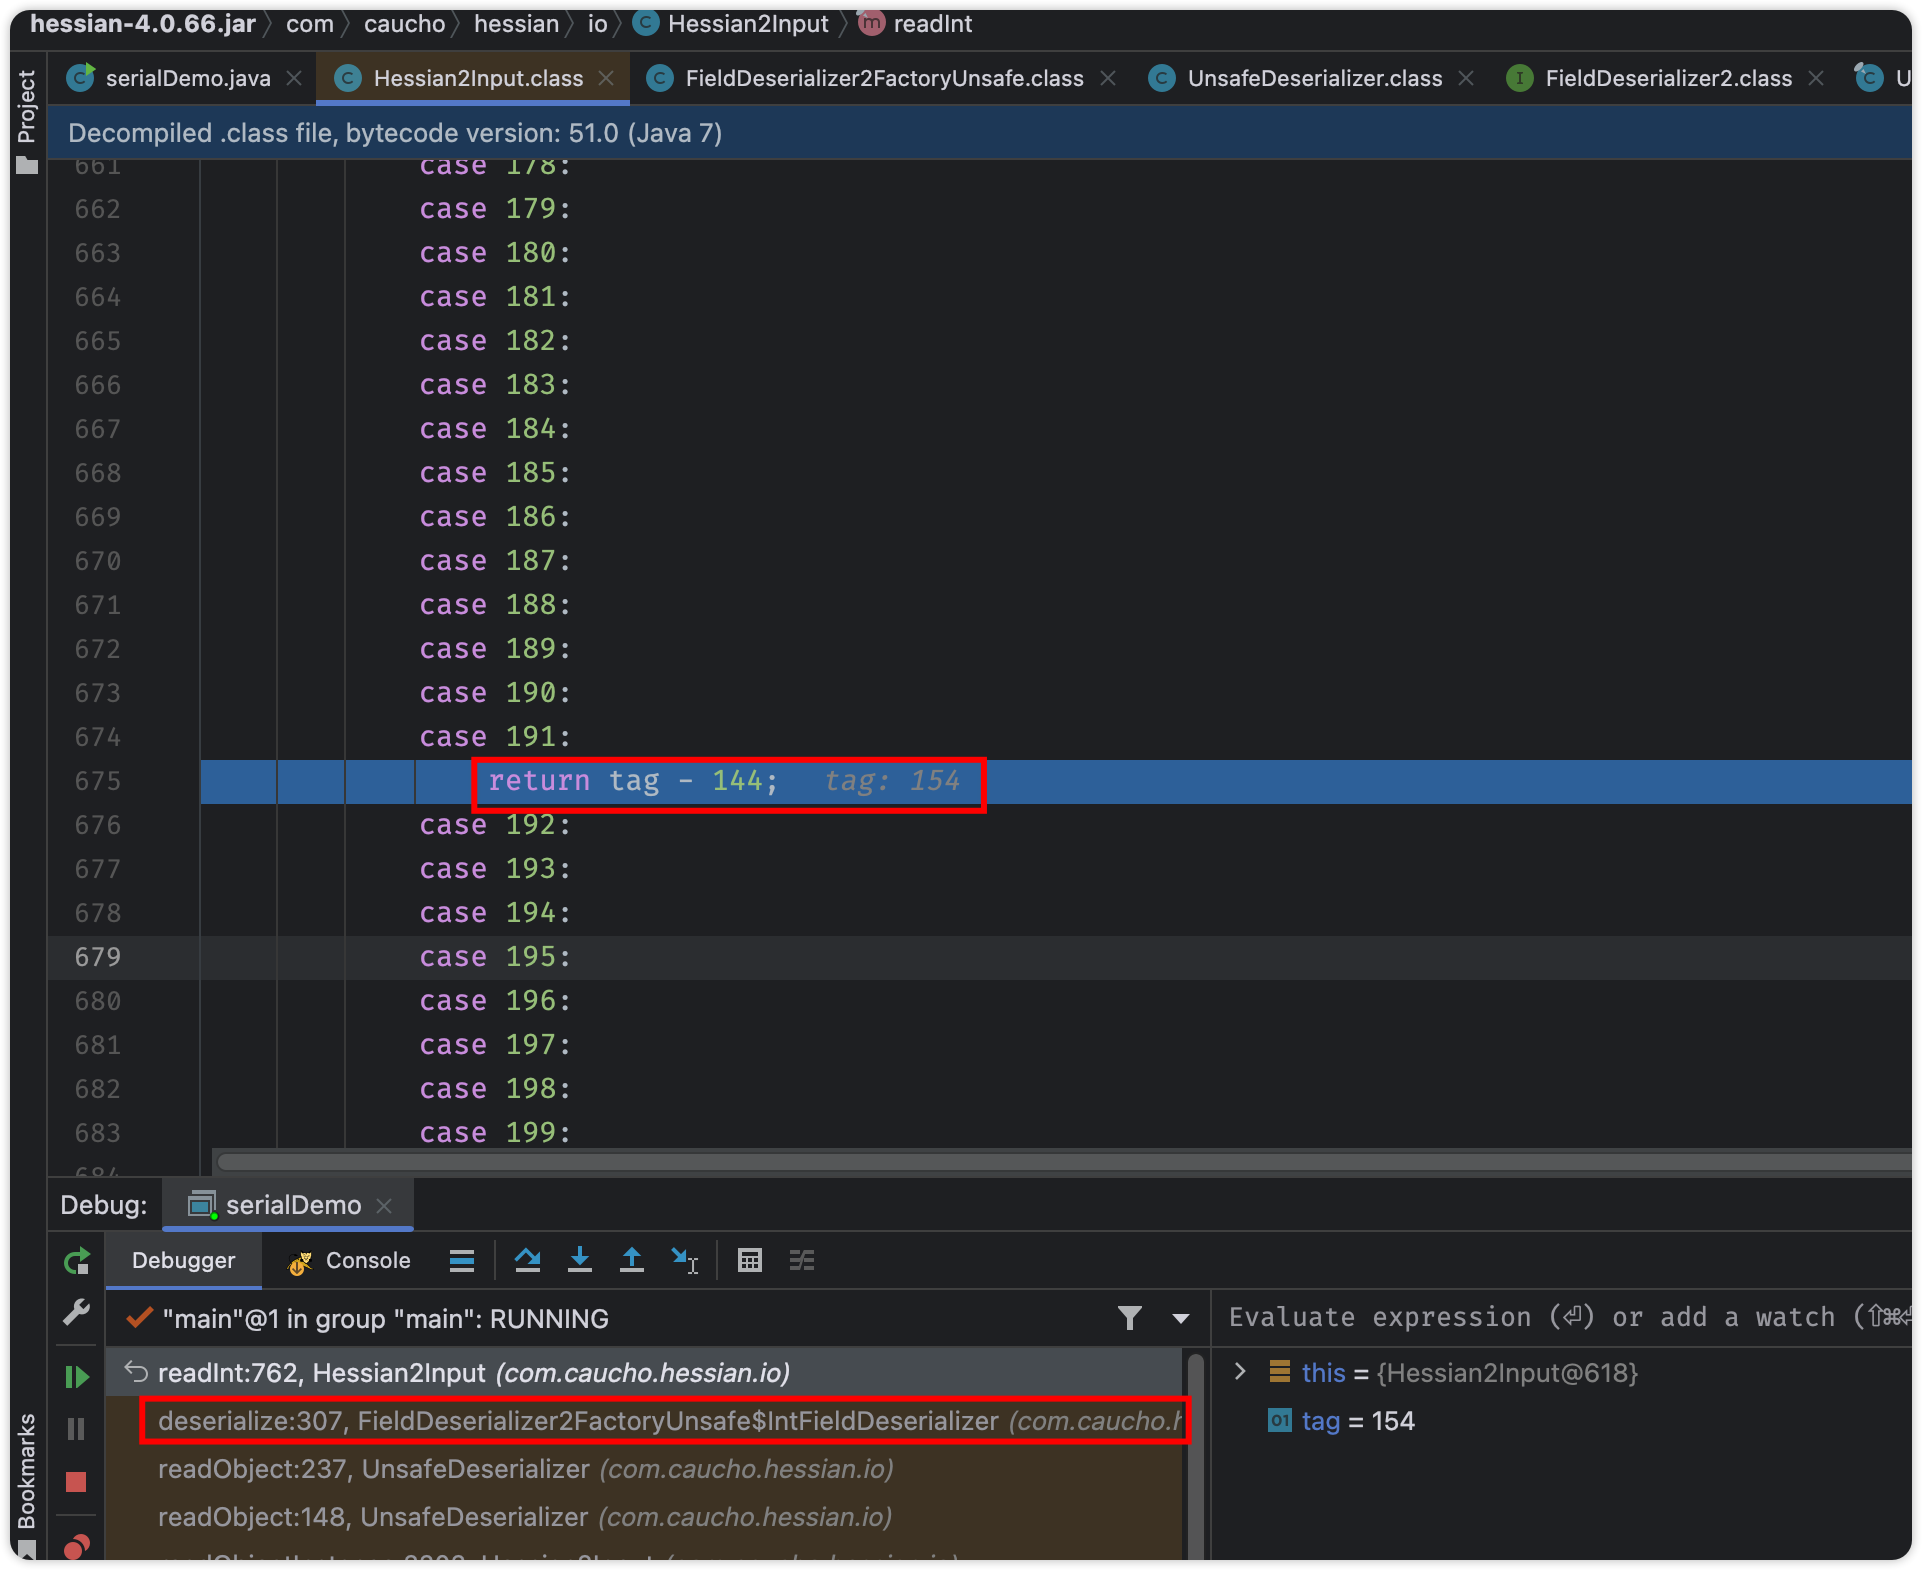Screen dimensions: 1922x1570
Task: Click the 'case 195:' code line
Action: pos(494,957)
